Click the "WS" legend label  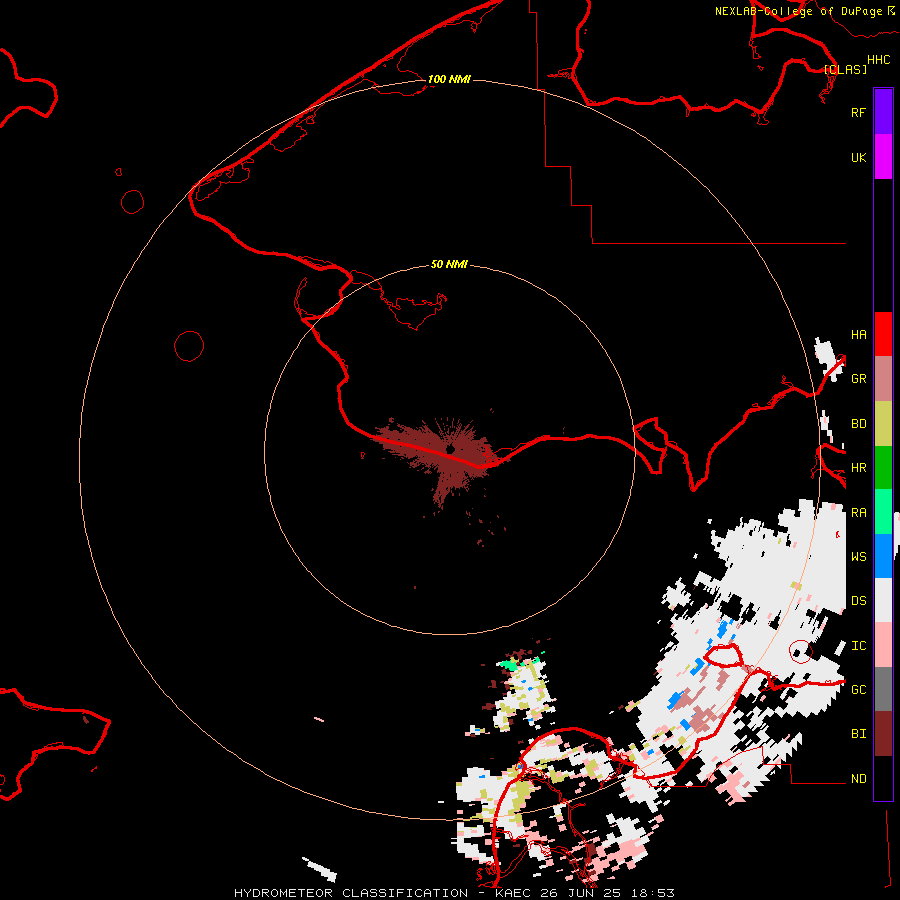click(858, 557)
